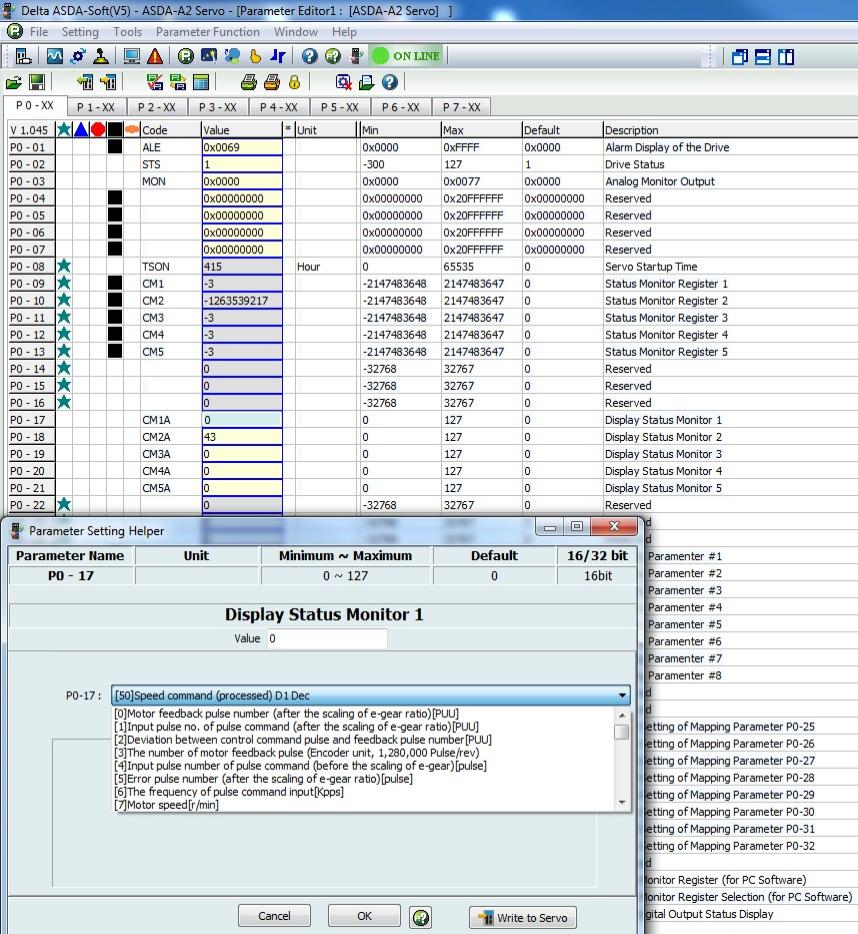The height and width of the screenshot is (934, 858).
Task: Toggle the green star column filter header
Action: [x=64, y=129]
